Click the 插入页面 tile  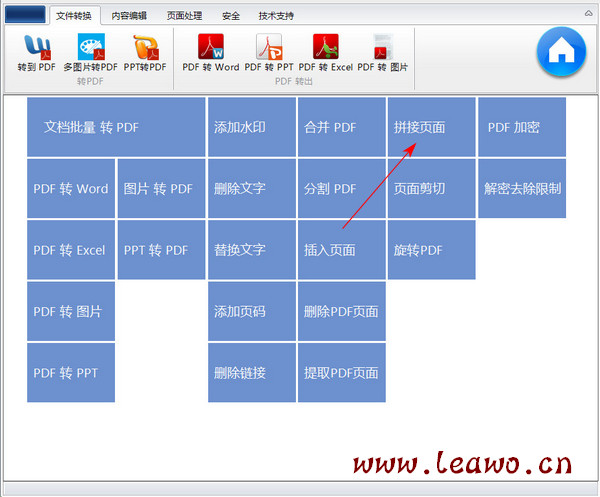342,250
